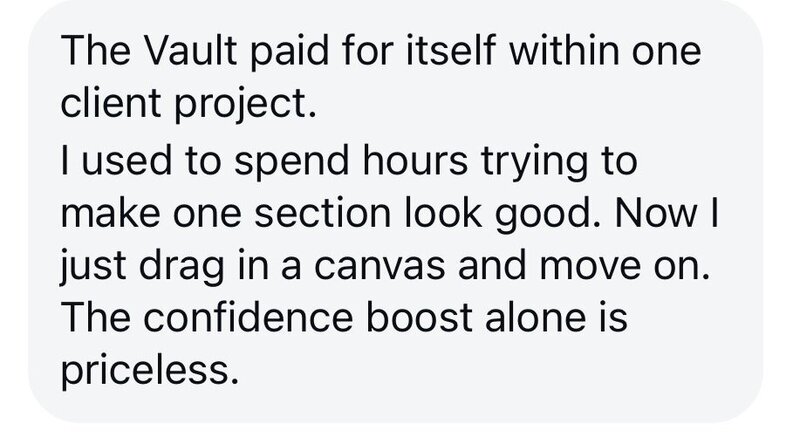Click the word "drag" in the message
Viewport: 800px width, 437px height.
coord(181,268)
